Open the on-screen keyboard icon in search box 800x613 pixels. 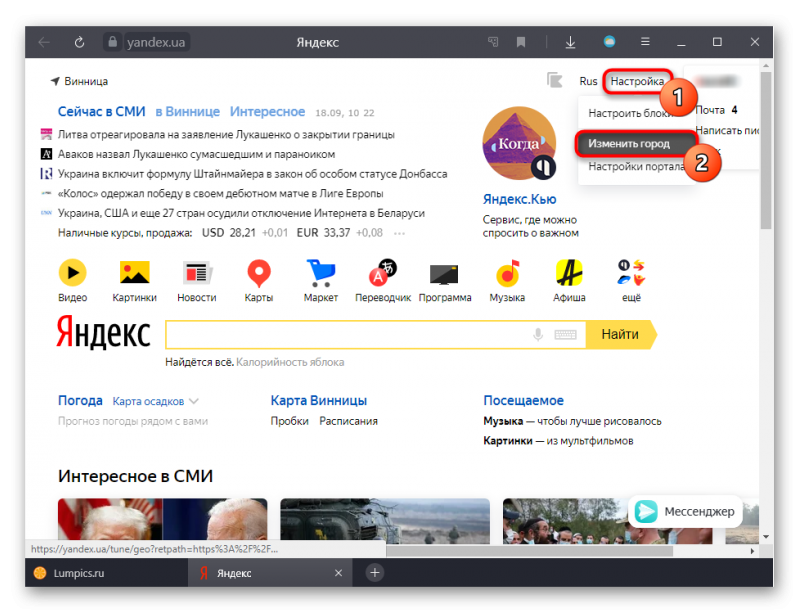[x=565, y=335]
